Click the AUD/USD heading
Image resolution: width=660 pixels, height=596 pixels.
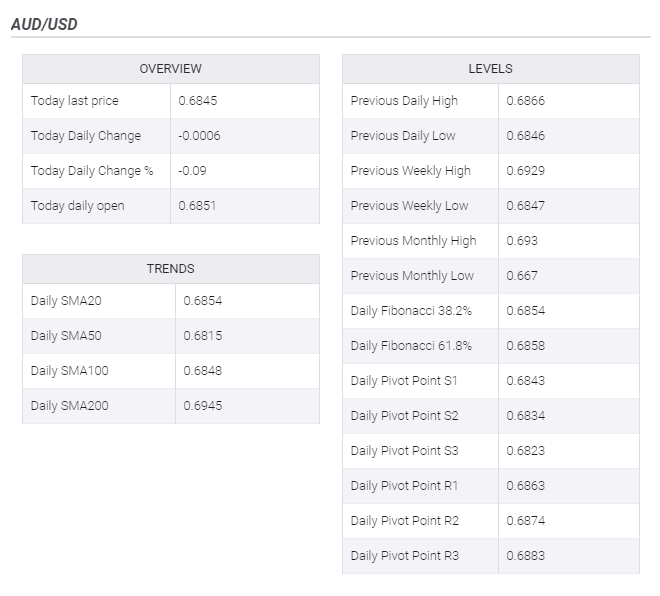44,24
